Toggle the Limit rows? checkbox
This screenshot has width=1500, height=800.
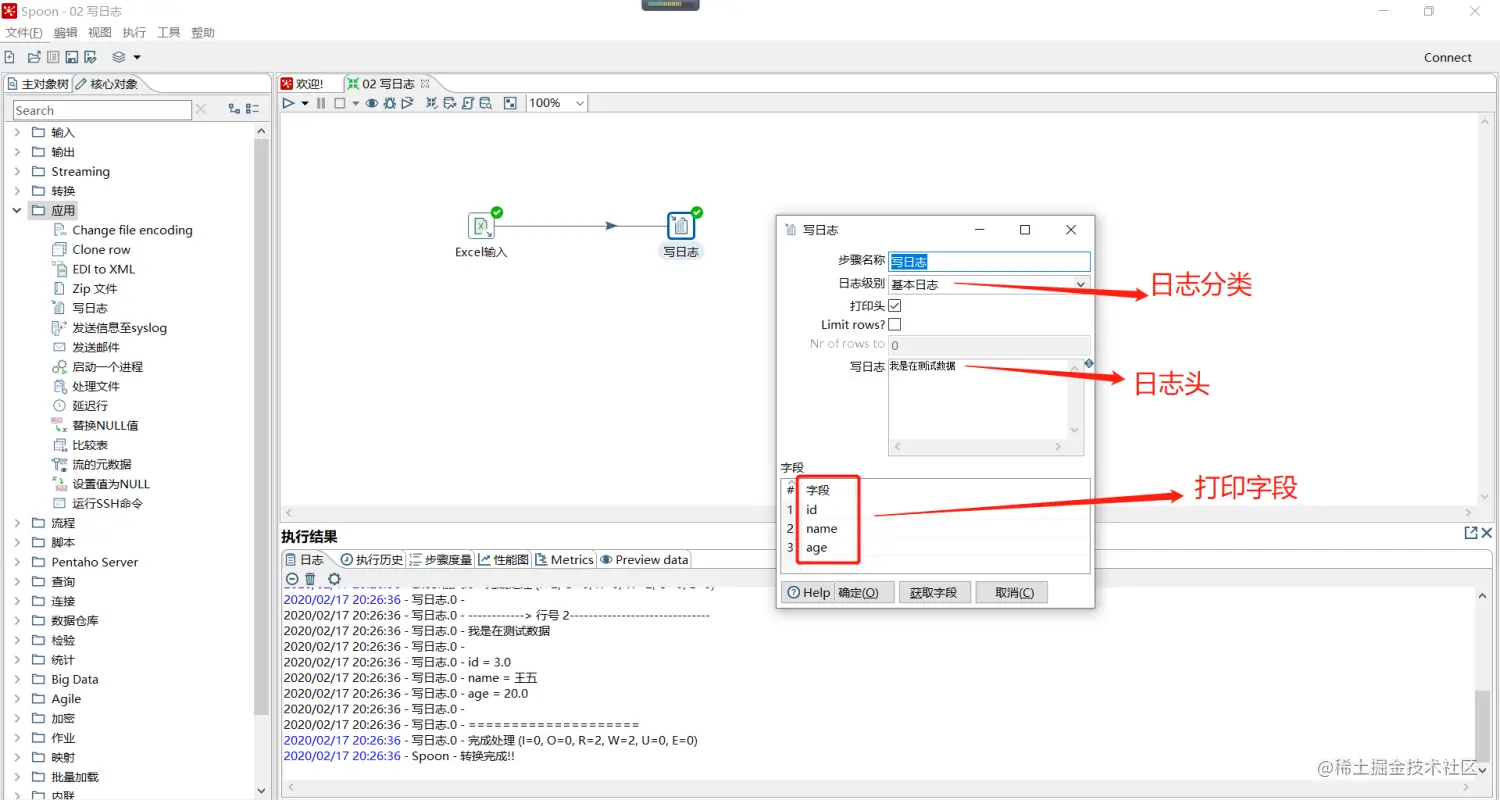[x=895, y=325]
